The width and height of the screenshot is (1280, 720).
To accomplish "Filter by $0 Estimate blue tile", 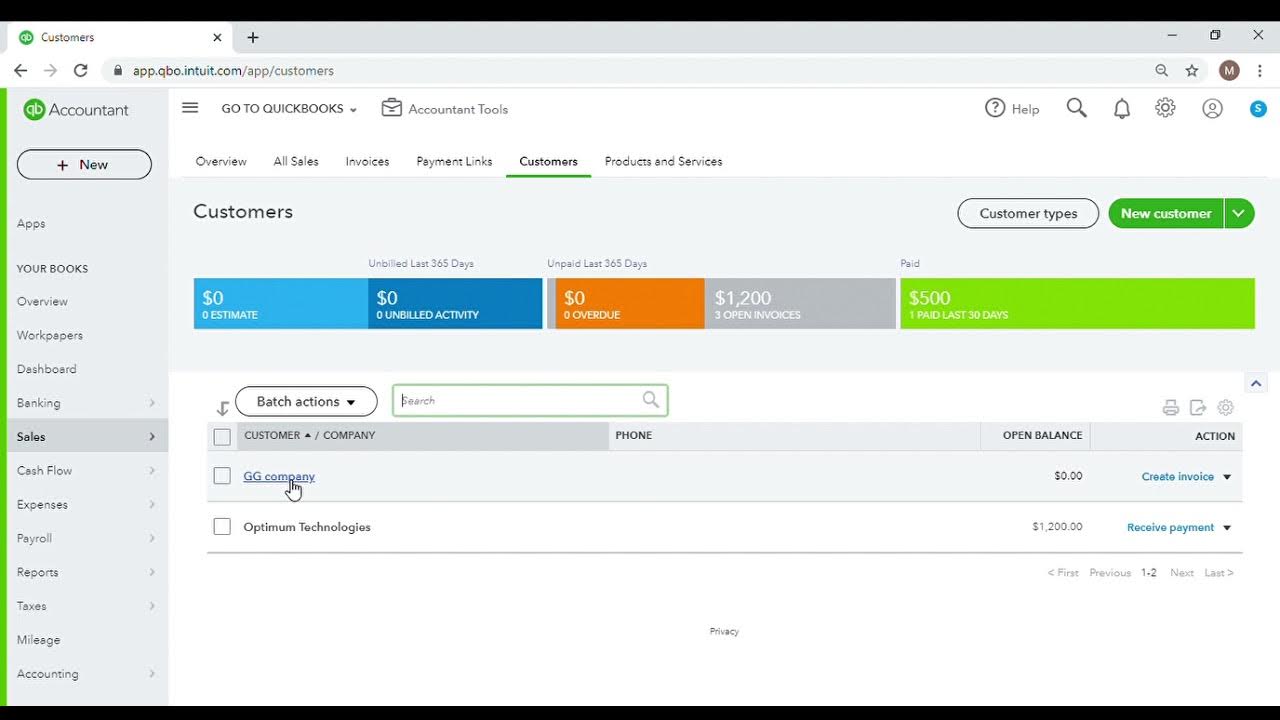I will coord(281,304).
